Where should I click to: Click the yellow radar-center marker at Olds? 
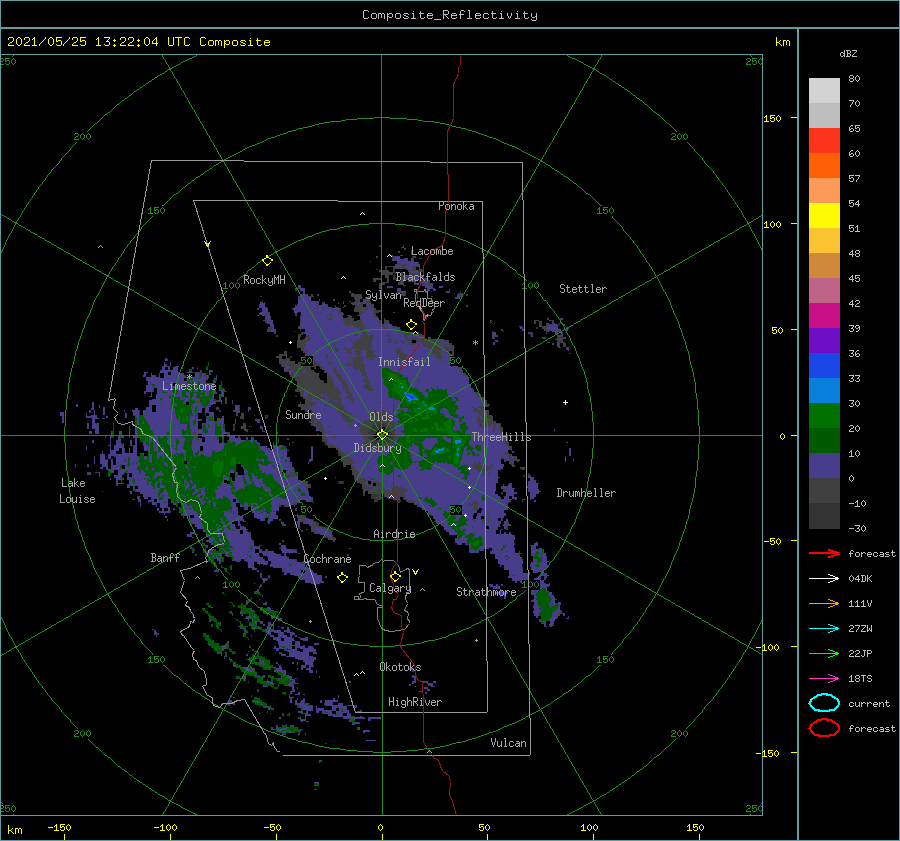382,435
